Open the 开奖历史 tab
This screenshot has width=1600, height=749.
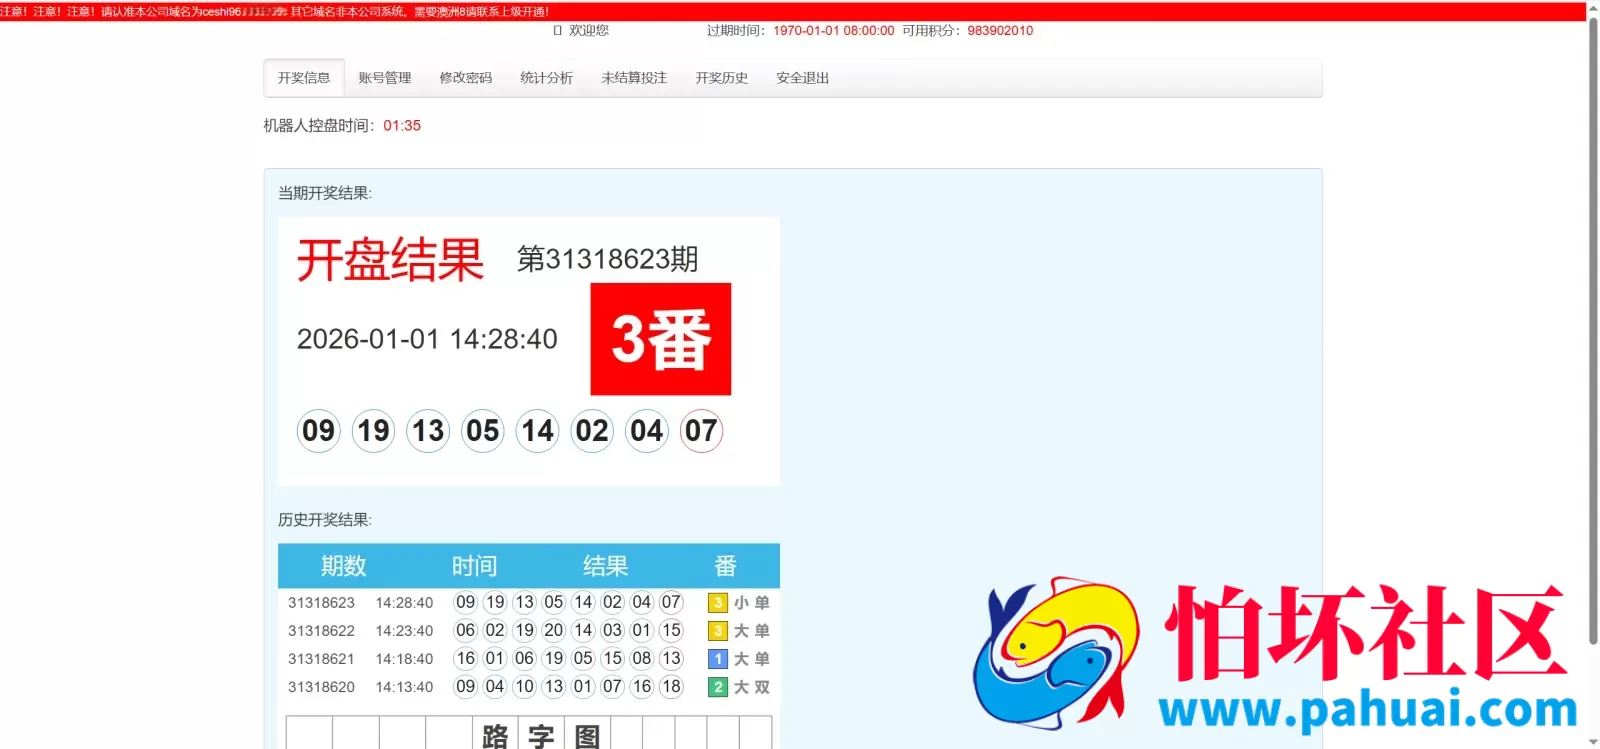click(722, 78)
